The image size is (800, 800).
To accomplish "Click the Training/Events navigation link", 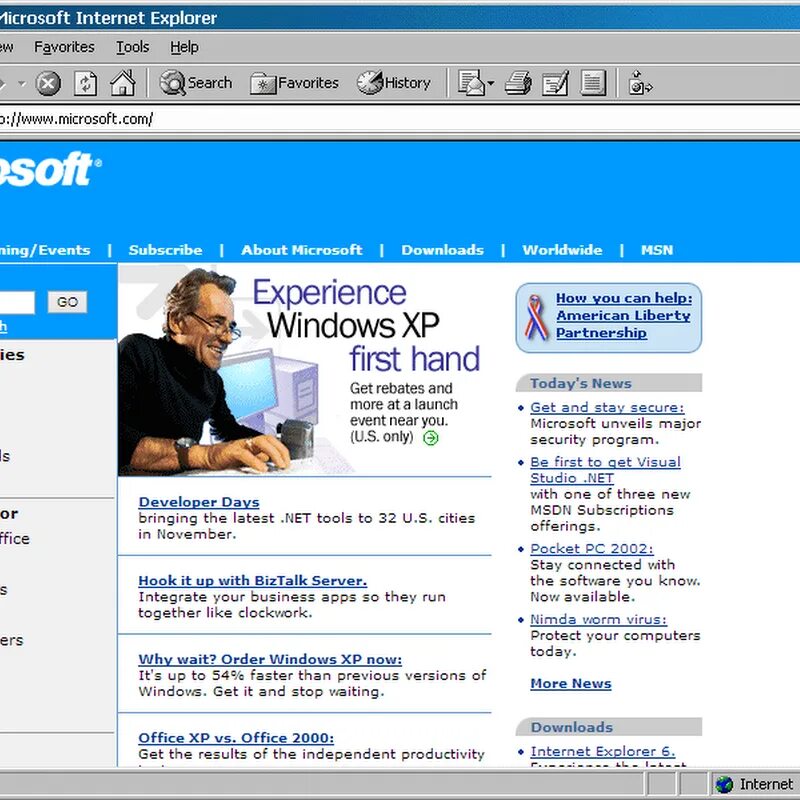I will tap(45, 250).
